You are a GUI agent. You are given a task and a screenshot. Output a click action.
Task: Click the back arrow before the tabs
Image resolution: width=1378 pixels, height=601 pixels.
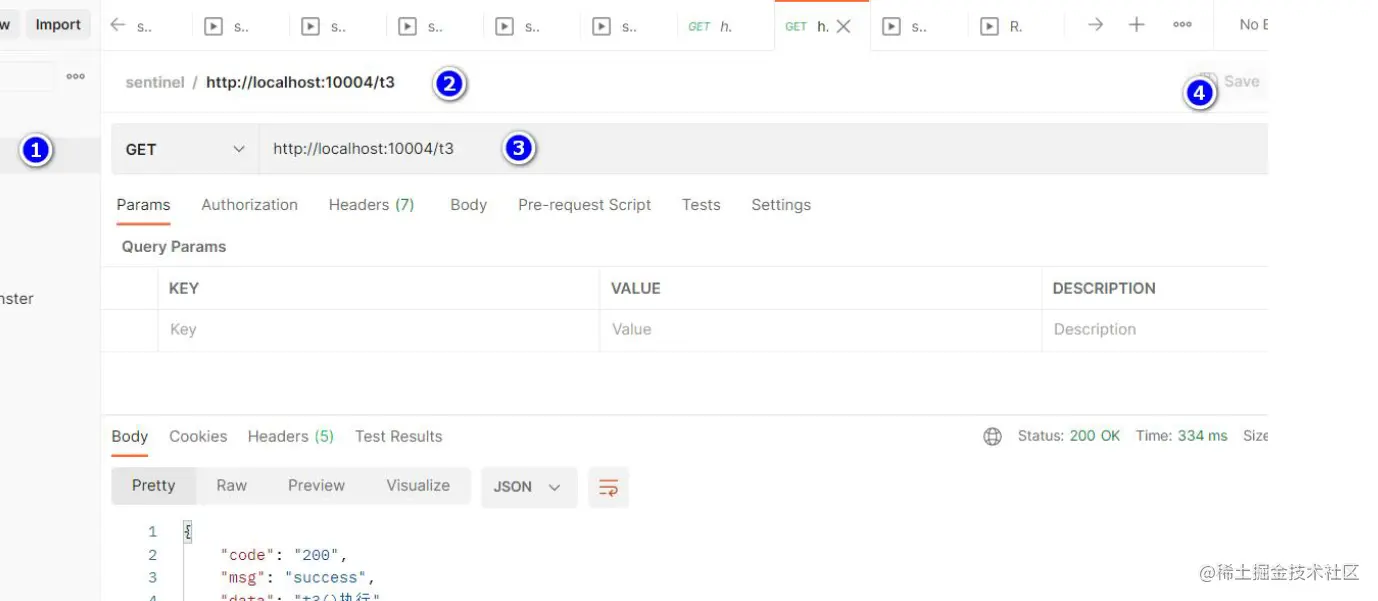pos(118,26)
